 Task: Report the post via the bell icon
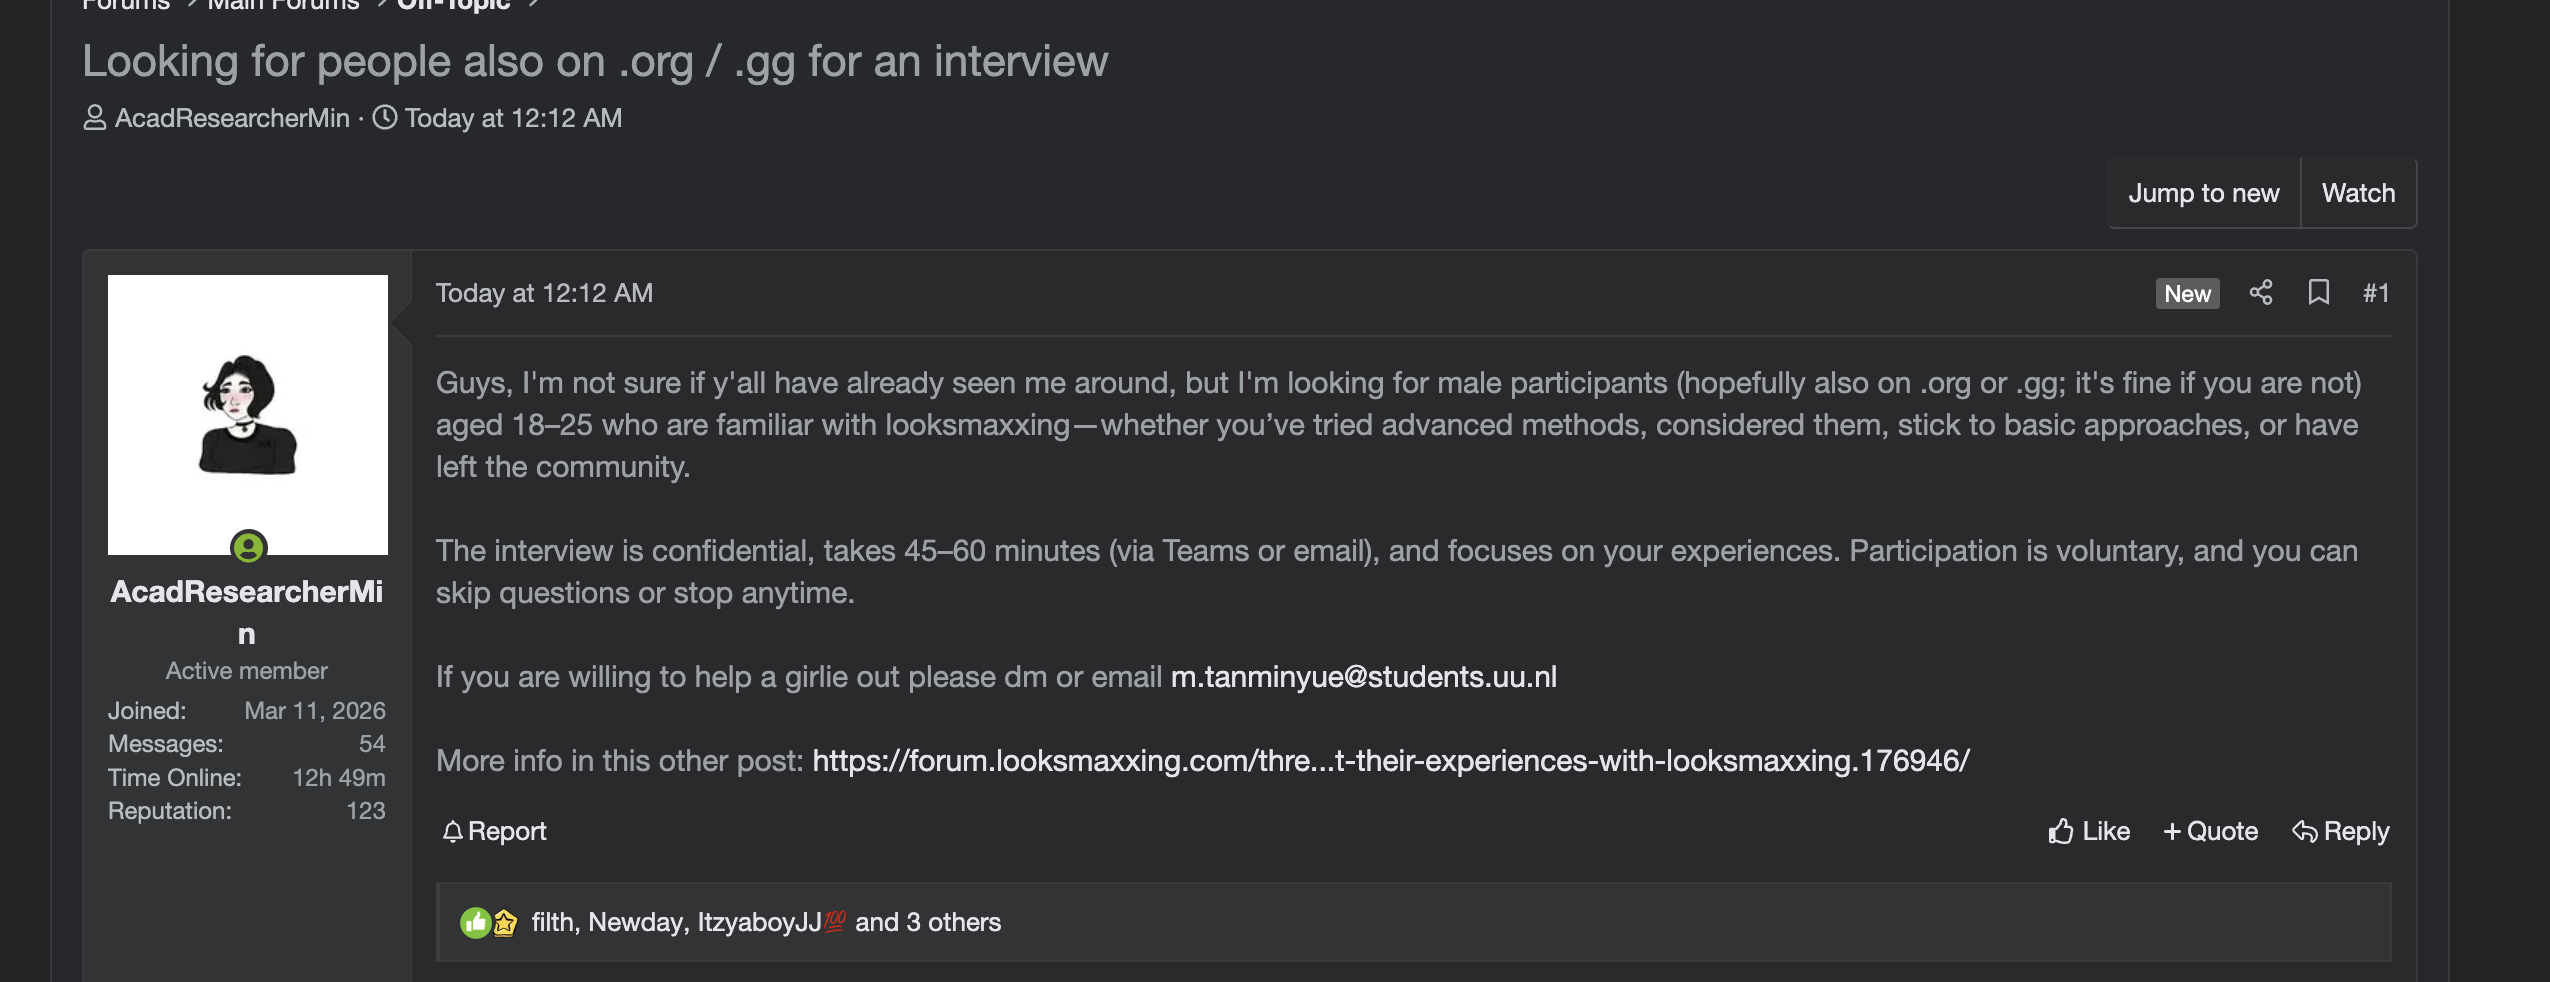tap(455, 830)
